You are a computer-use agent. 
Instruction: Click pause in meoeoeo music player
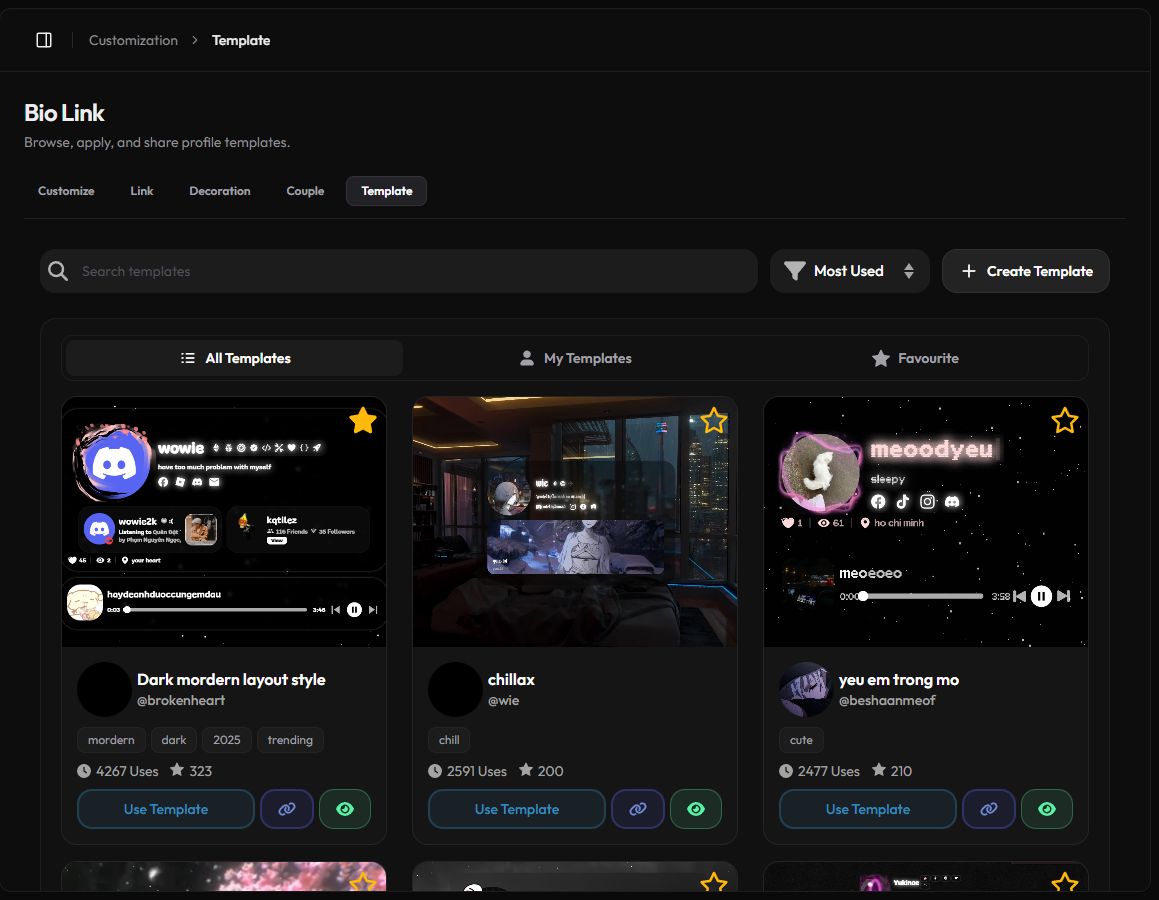[x=1041, y=596]
